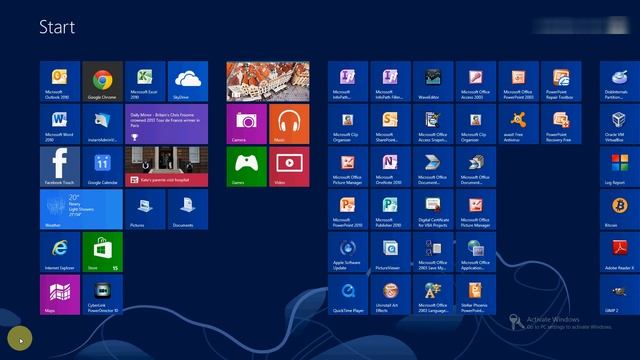Open Digital Certificate for VBA Projects
Viewport: 640px width, 360px height.
[433, 209]
